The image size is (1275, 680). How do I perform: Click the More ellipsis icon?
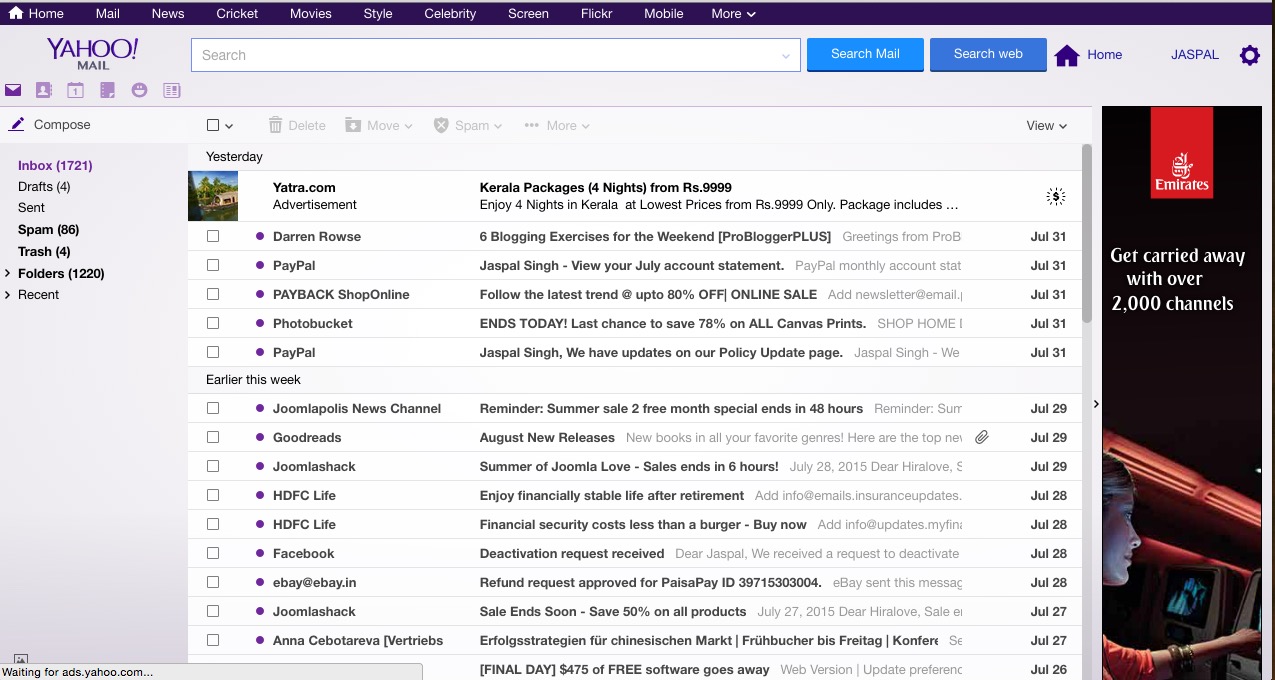[532, 125]
